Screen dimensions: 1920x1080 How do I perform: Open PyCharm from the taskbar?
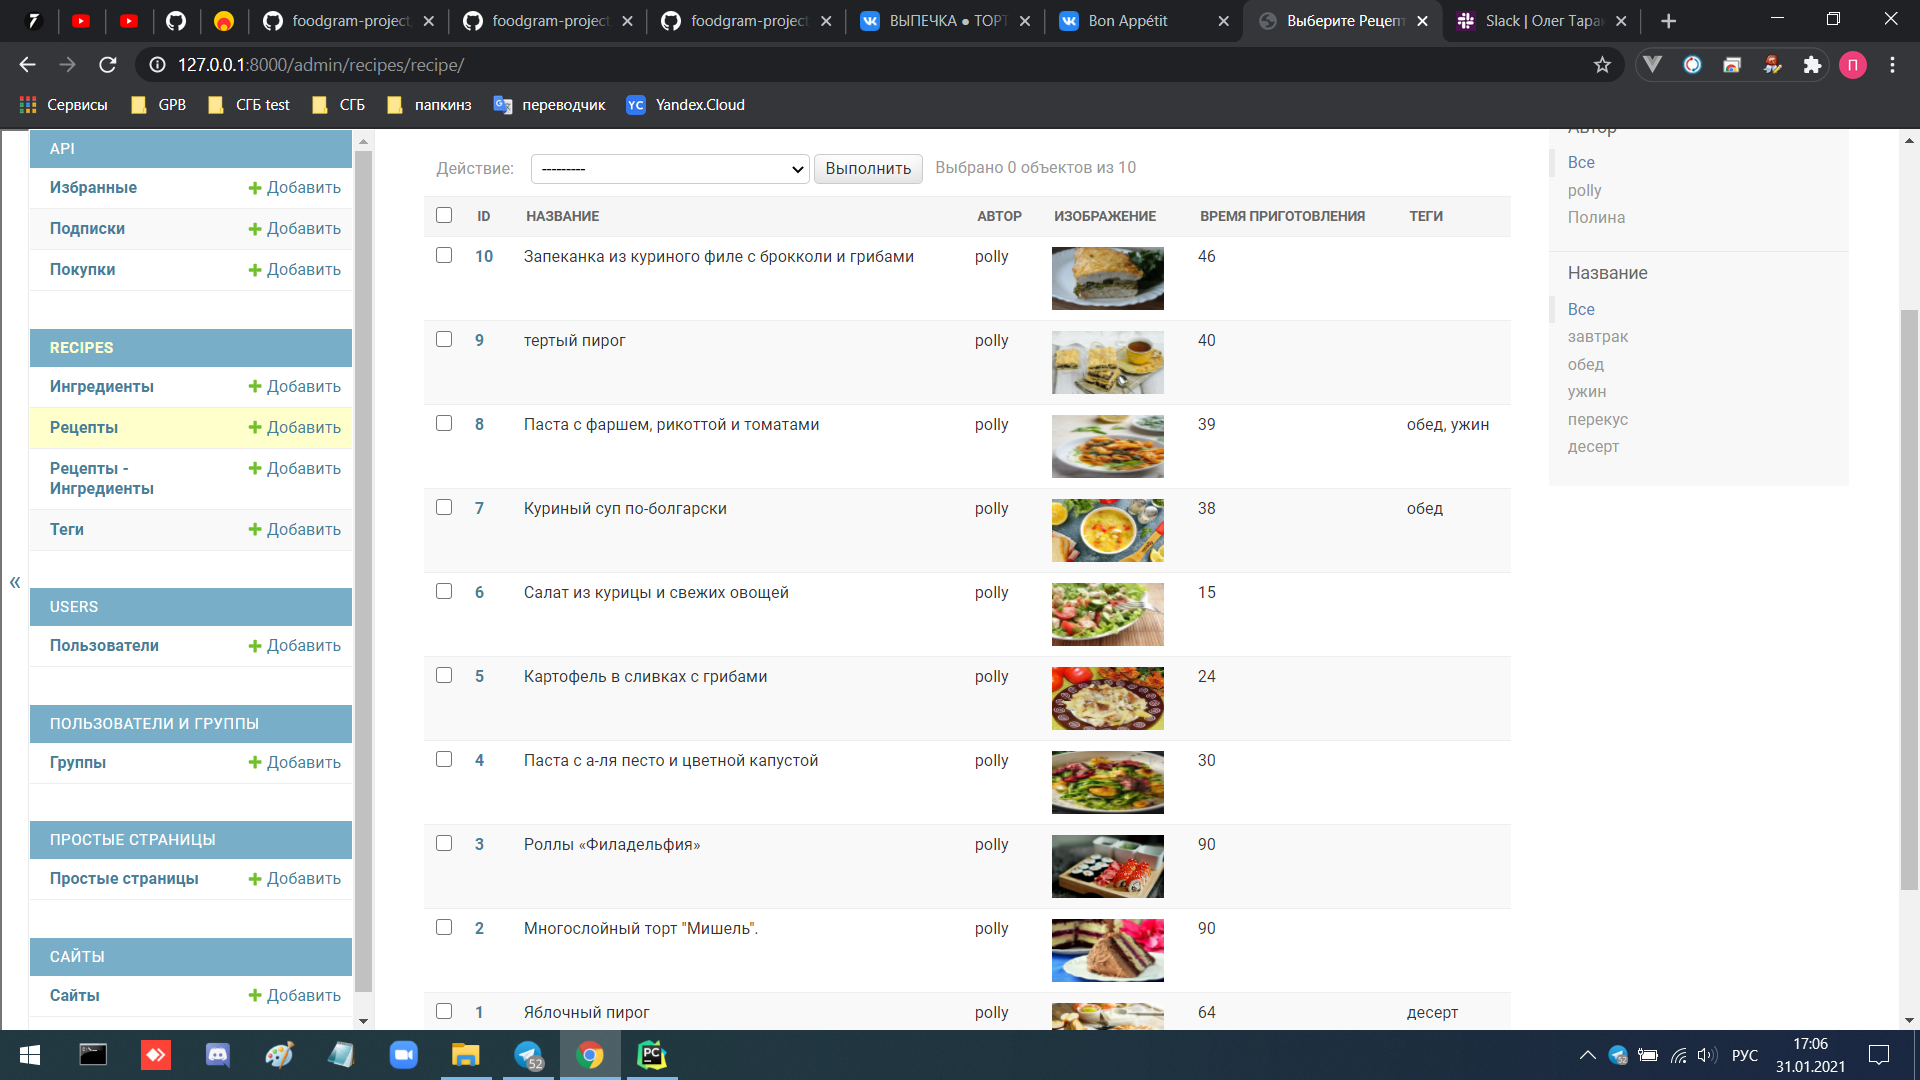(652, 1055)
